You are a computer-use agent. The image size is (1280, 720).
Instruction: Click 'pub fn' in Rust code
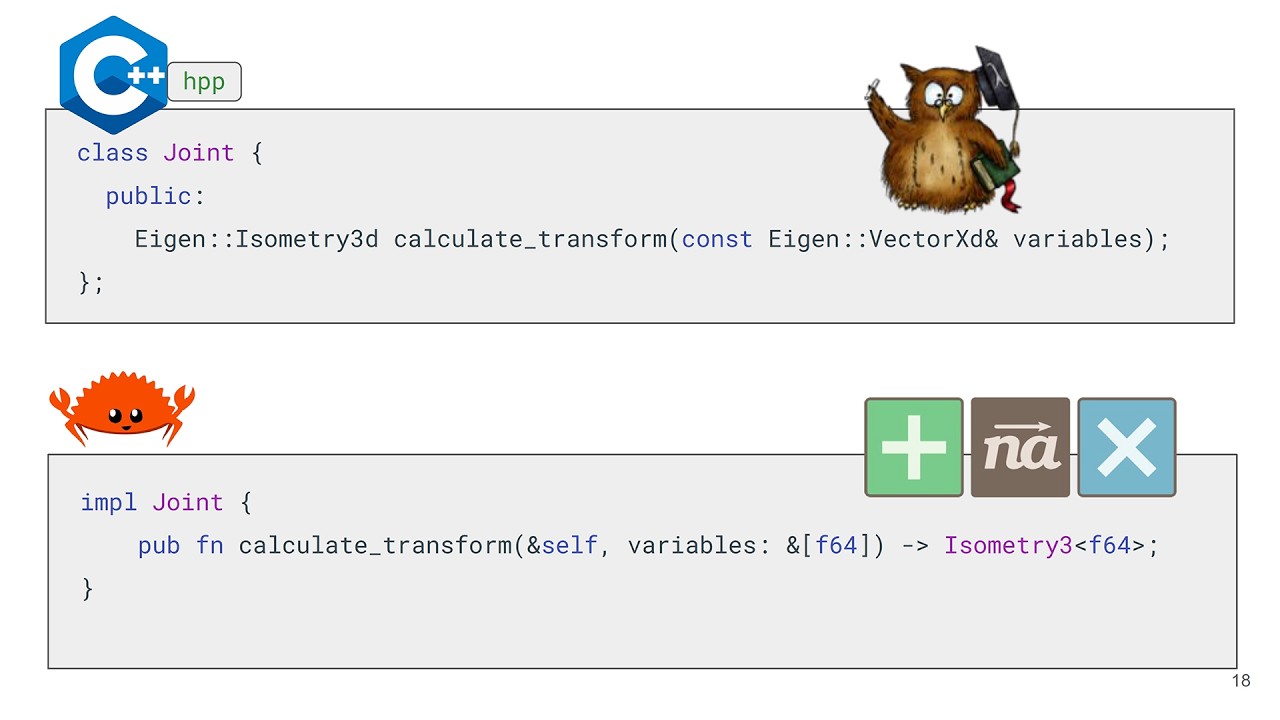[180, 546]
